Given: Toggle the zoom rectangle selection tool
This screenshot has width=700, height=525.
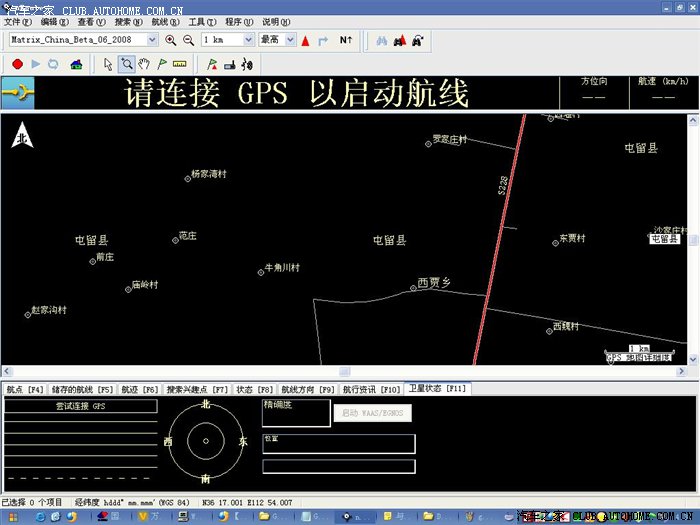Looking at the screenshot, I should coord(126,64).
